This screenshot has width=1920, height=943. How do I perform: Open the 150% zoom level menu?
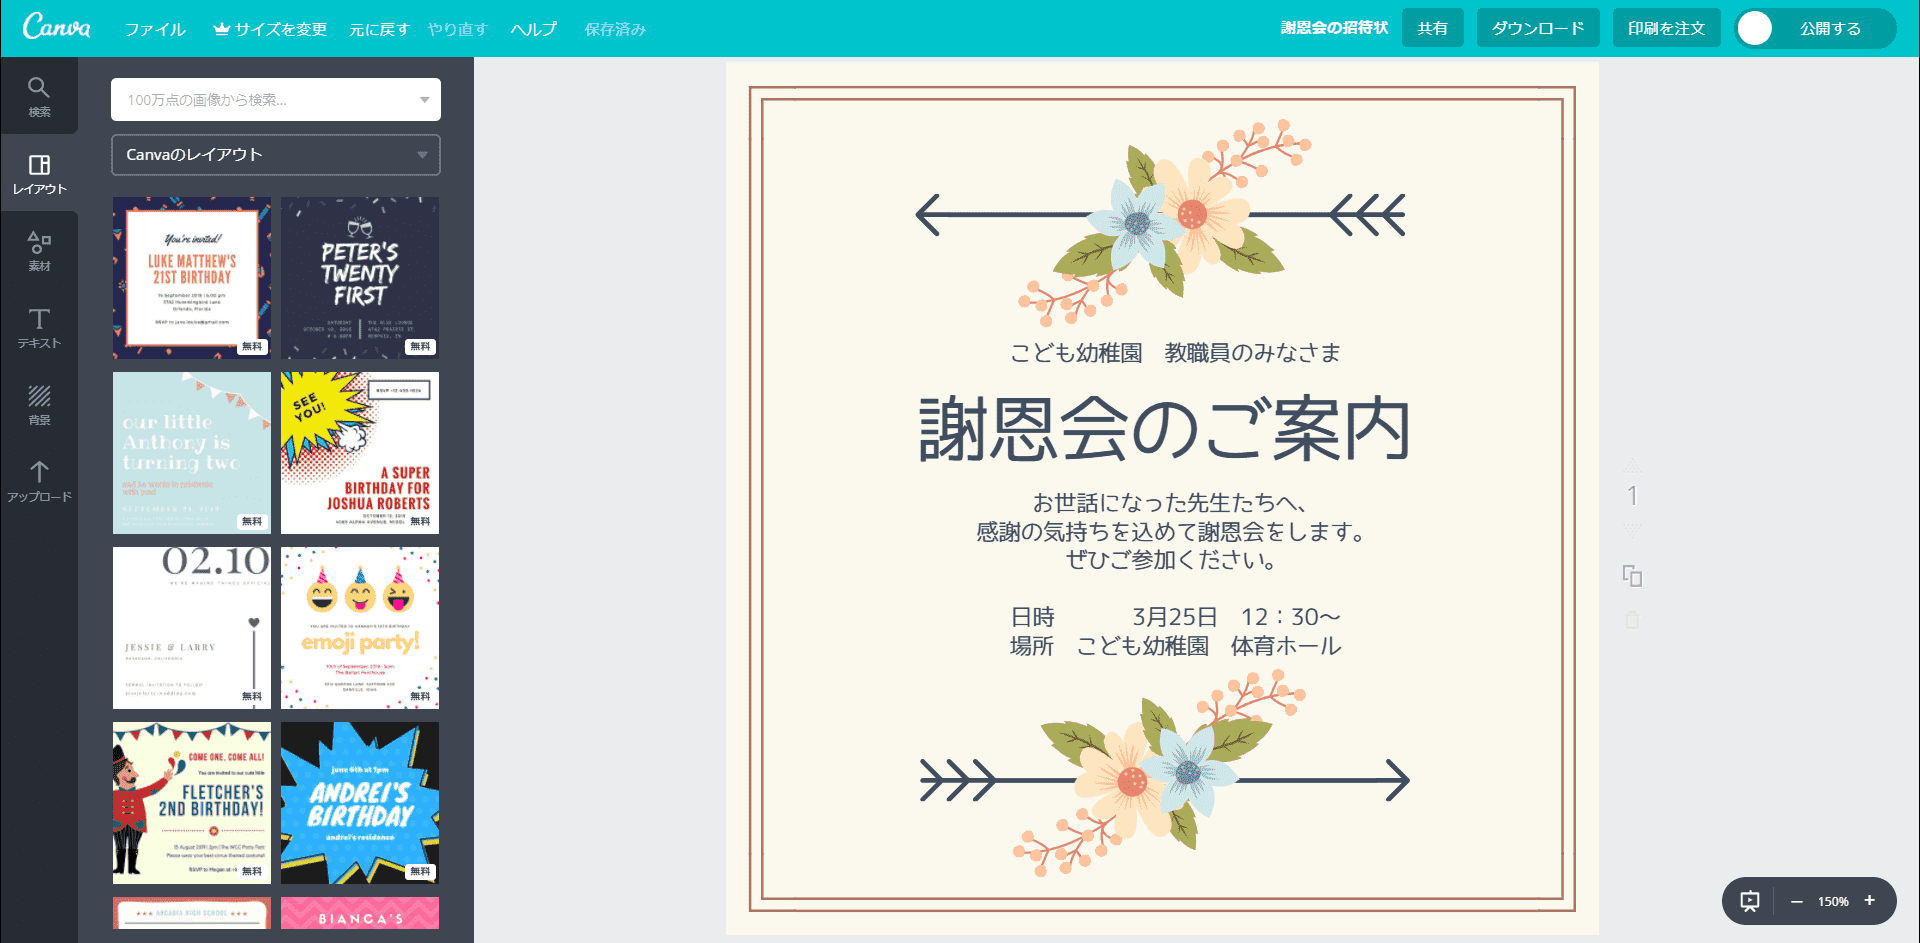point(1832,901)
